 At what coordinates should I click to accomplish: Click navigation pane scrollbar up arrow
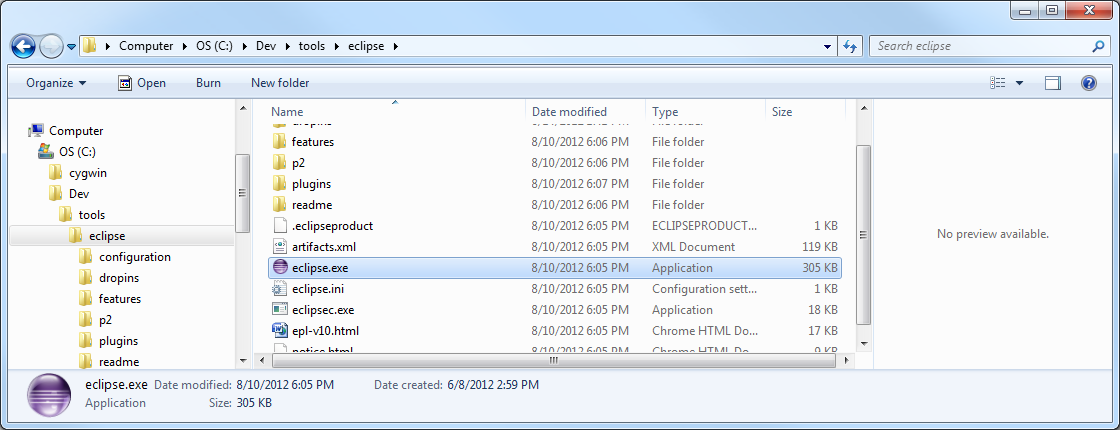point(243,109)
